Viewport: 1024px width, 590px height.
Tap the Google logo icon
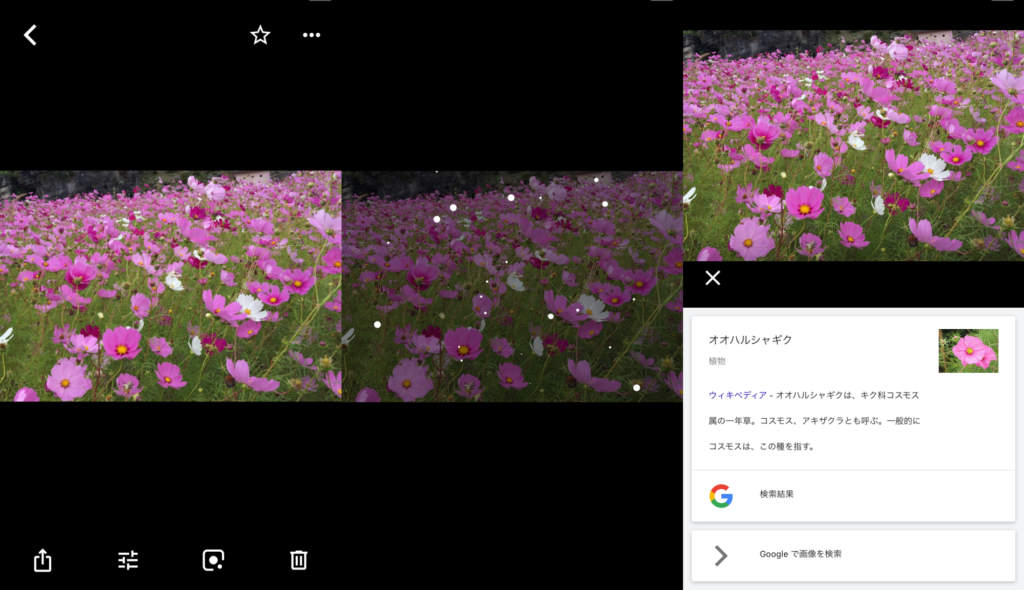coord(721,496)
